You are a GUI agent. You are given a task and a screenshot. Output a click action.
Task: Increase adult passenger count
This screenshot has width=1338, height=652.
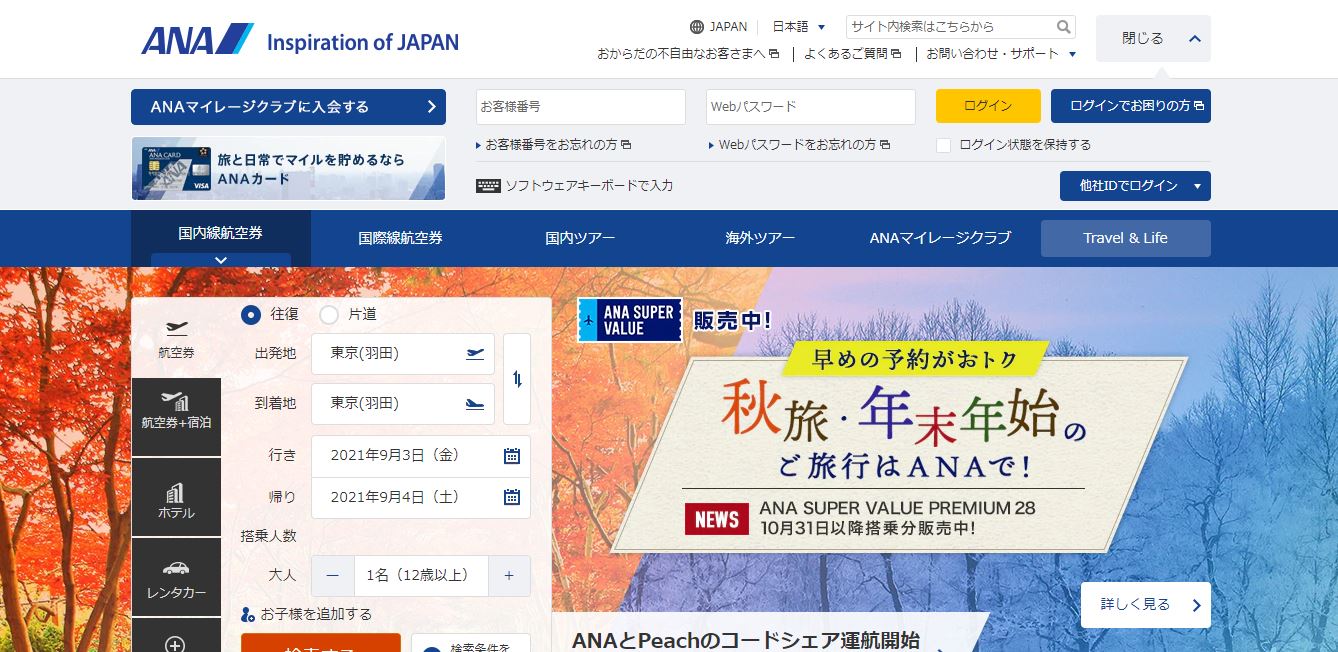click(x=509, y=576)
